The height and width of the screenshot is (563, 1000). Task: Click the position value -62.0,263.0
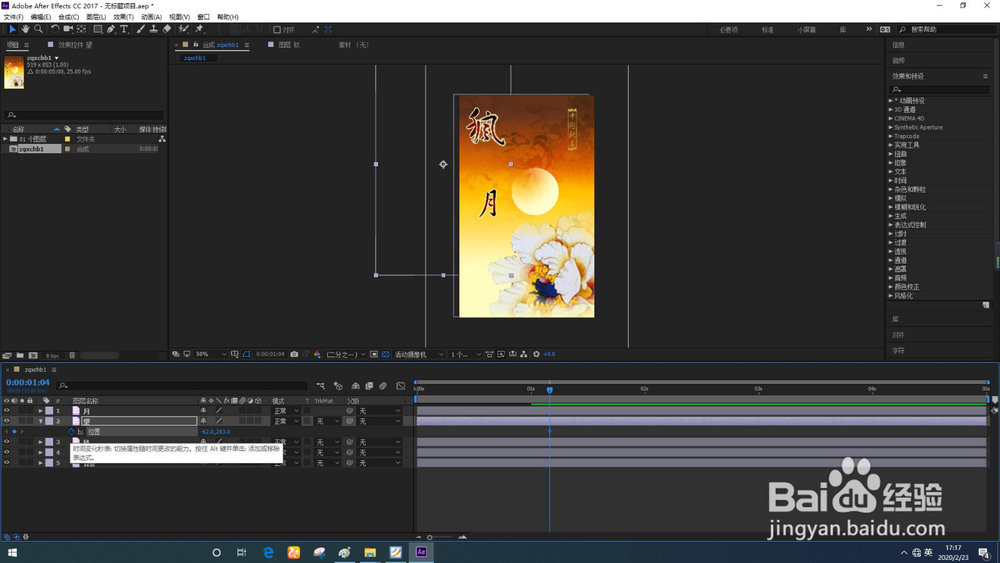tap(215, 432)
